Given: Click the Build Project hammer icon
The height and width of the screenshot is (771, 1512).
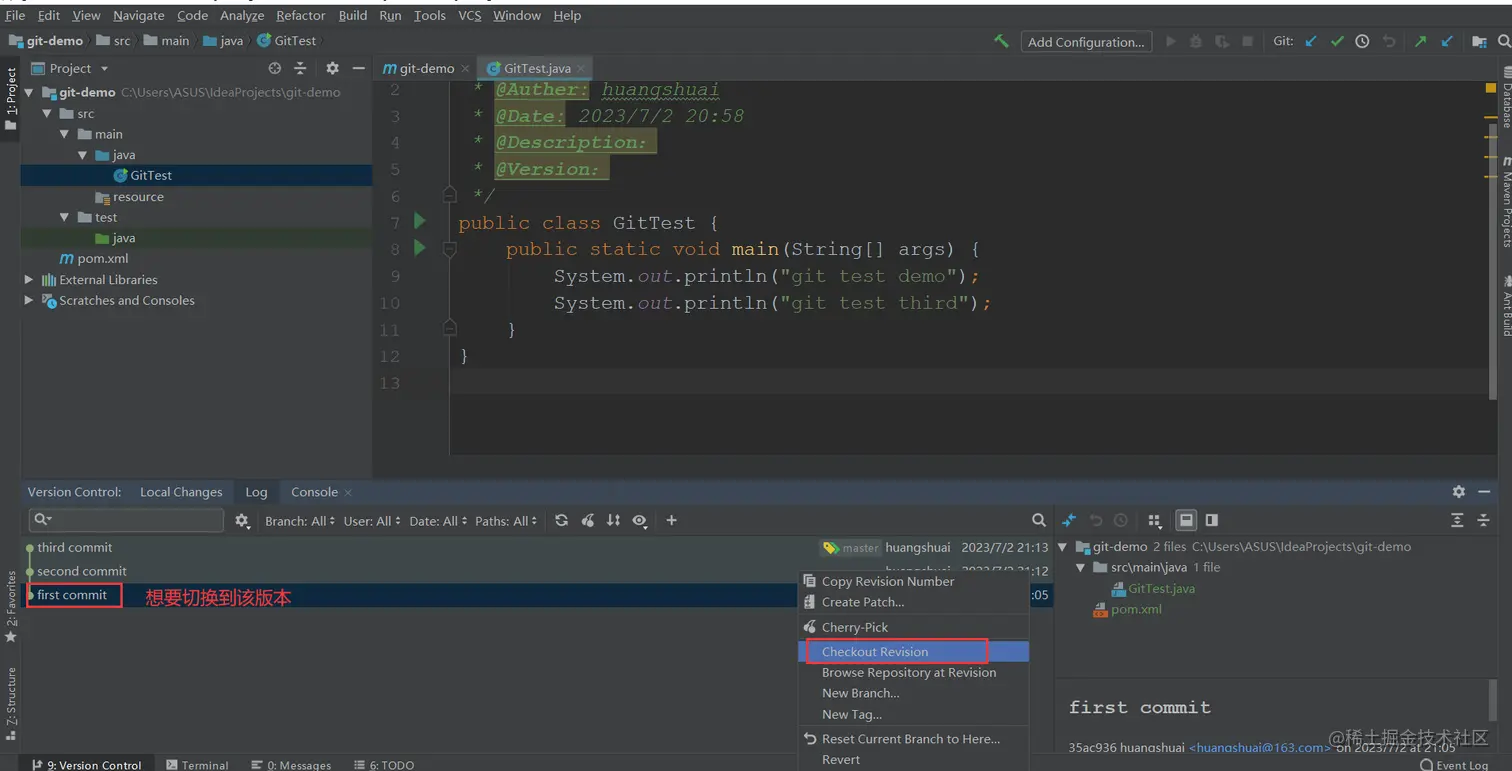Looking at the screenshot, I should click(1001, 41).
